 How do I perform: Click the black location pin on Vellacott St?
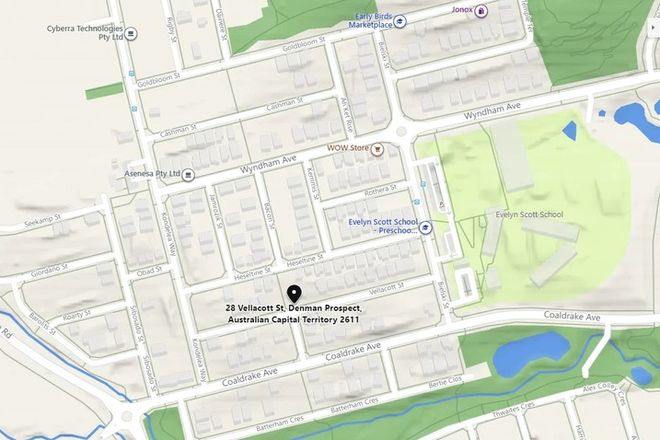point(294,294)
